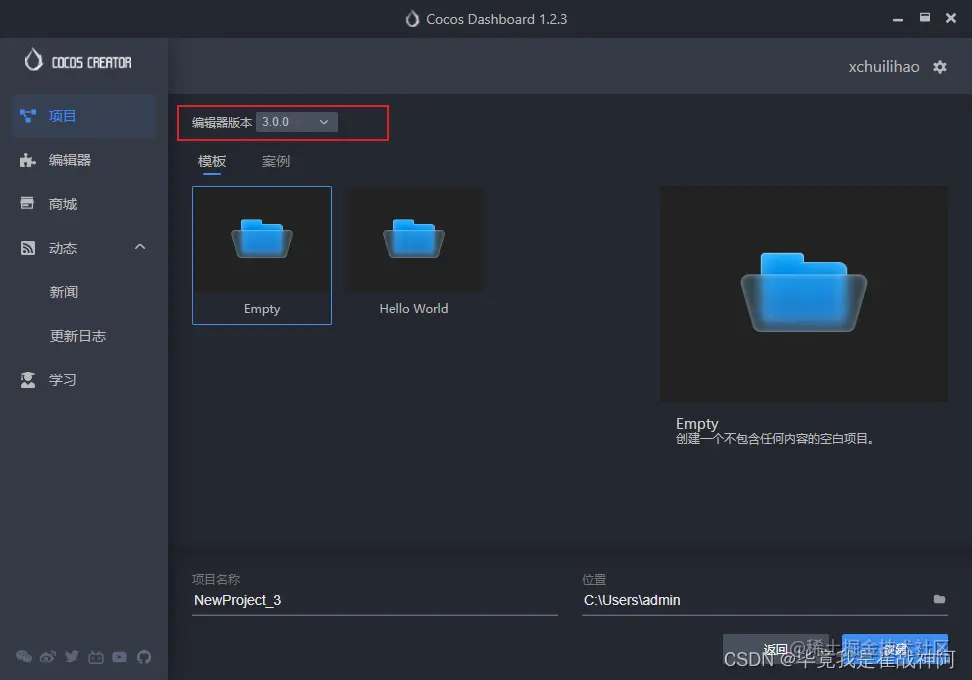Open the 更新日志 changelog page

(x=78, y=336)
